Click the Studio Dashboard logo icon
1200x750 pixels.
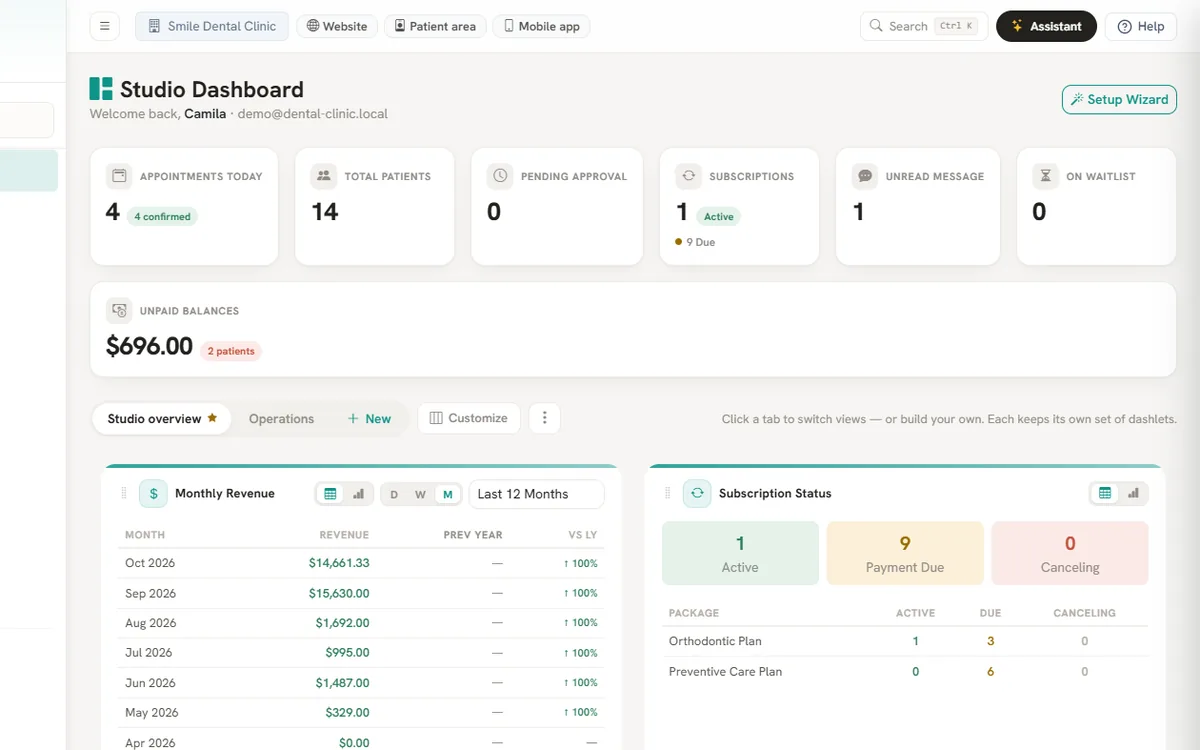pos(101,89)
